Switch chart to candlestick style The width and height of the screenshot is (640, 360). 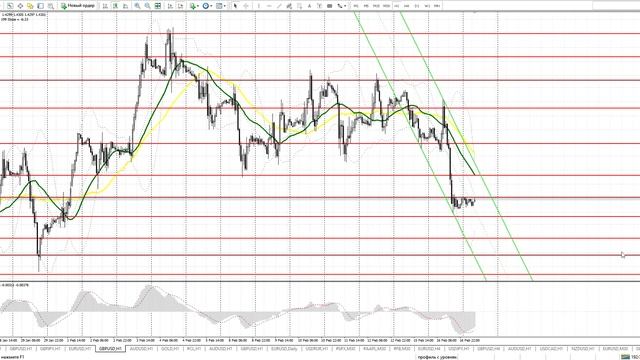coord(115,6)
